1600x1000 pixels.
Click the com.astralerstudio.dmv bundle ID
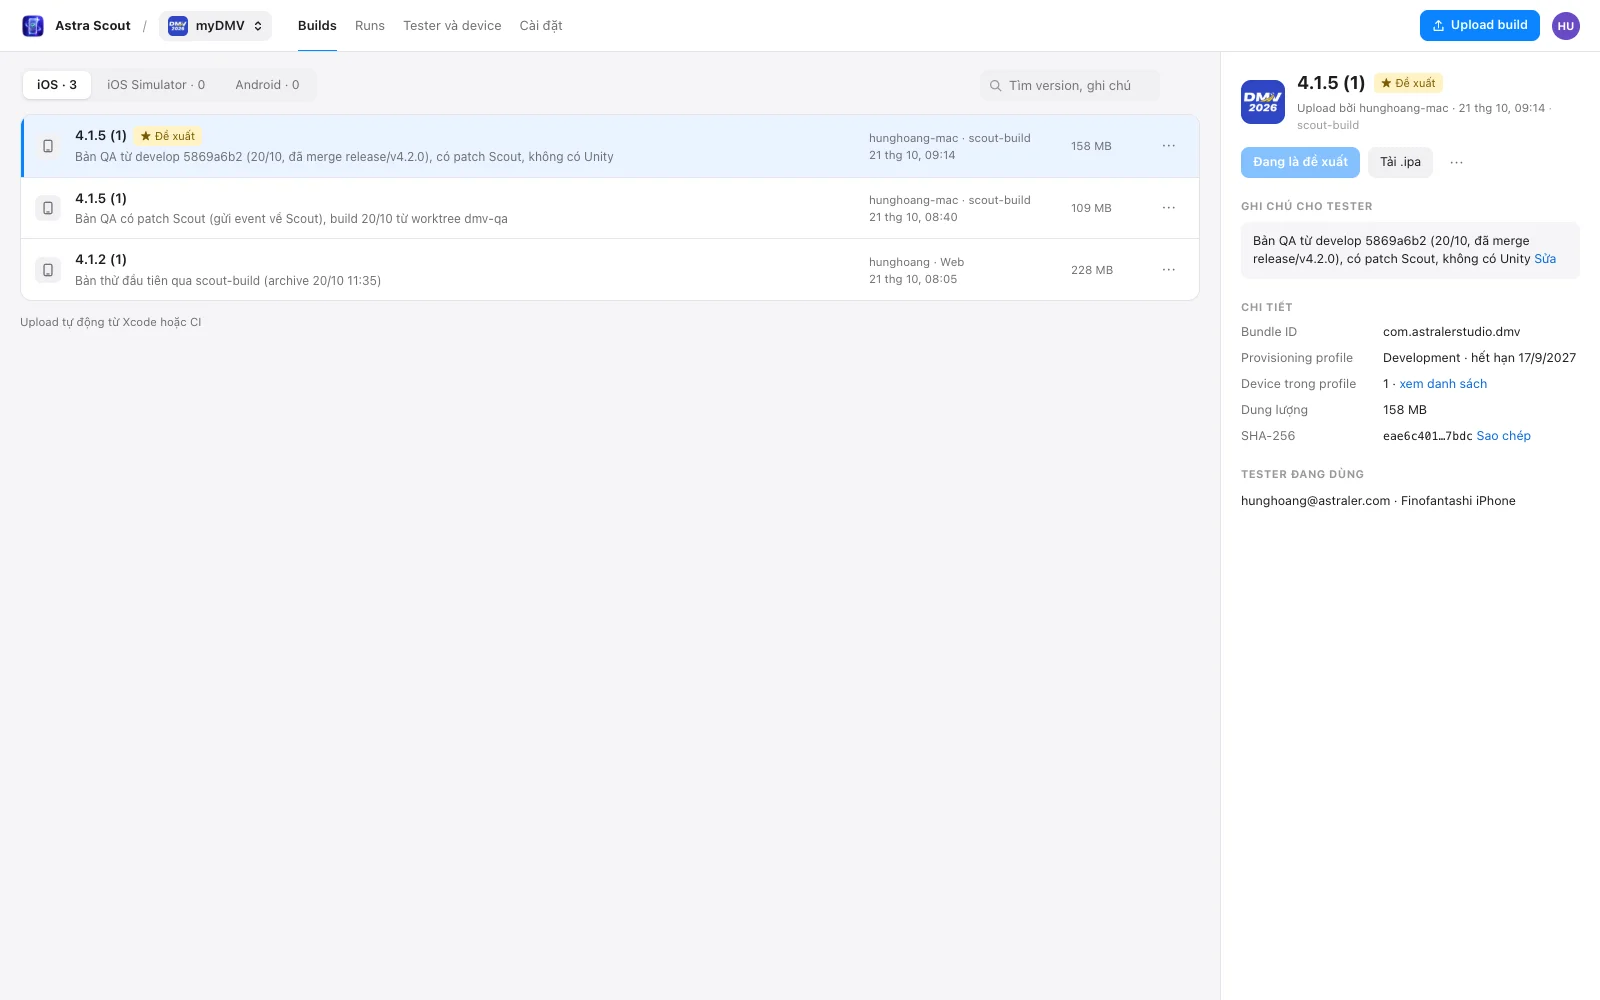tap(1451, 332)
